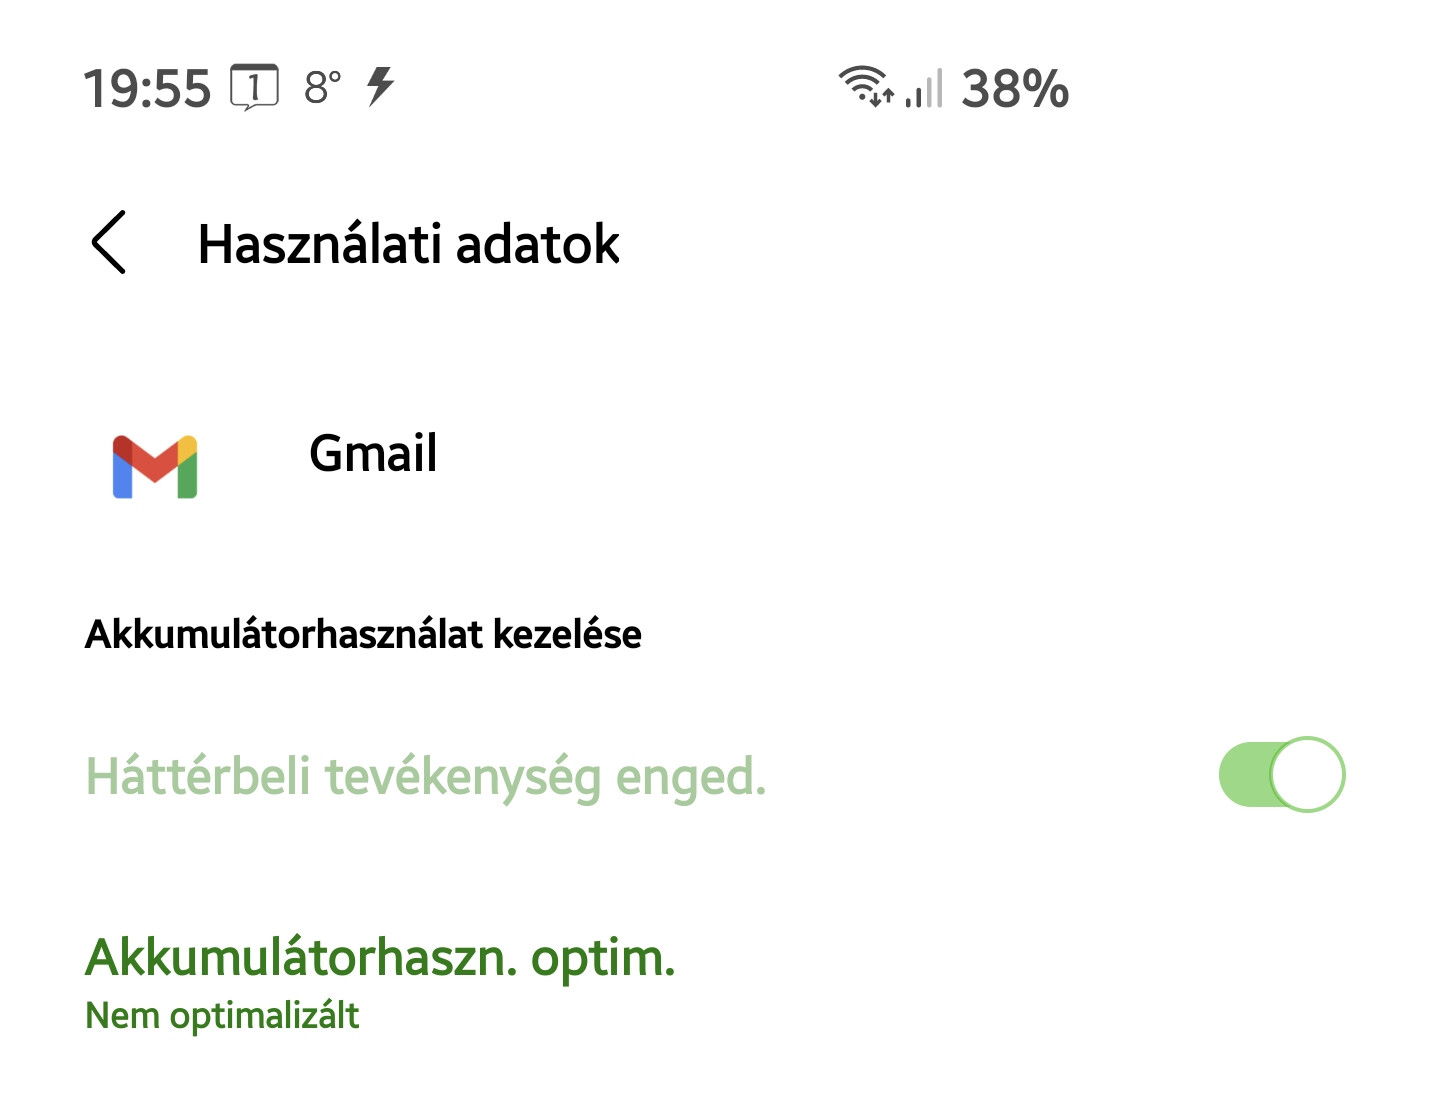Viewport: 1439px width, 1112px height.
Task: Tap the white knob of the green switch
Action: click(x=1308, y=774)
